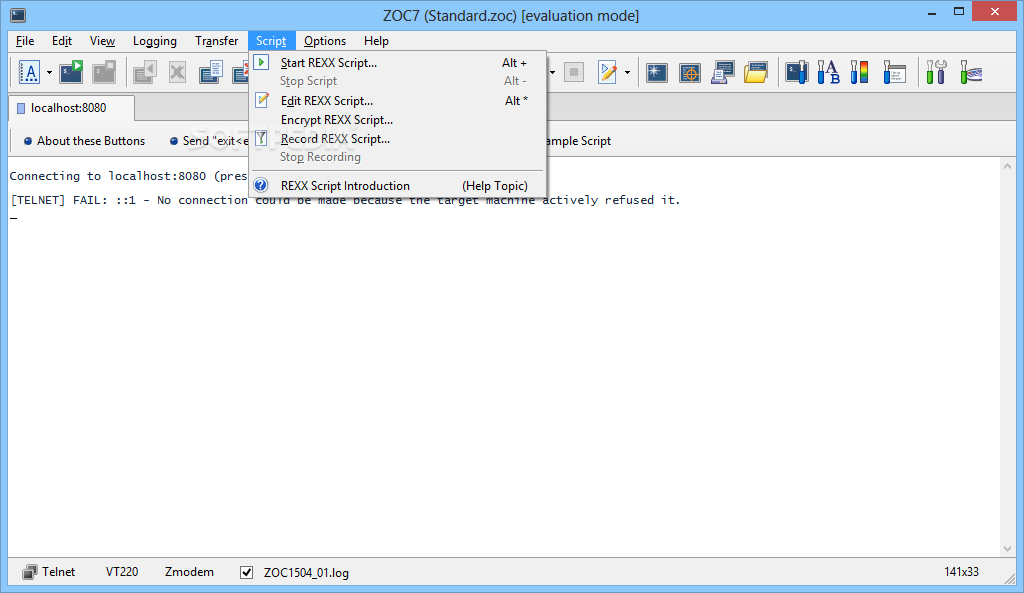
Task: Open the Edit menu
Action: (x=62, y=40)
